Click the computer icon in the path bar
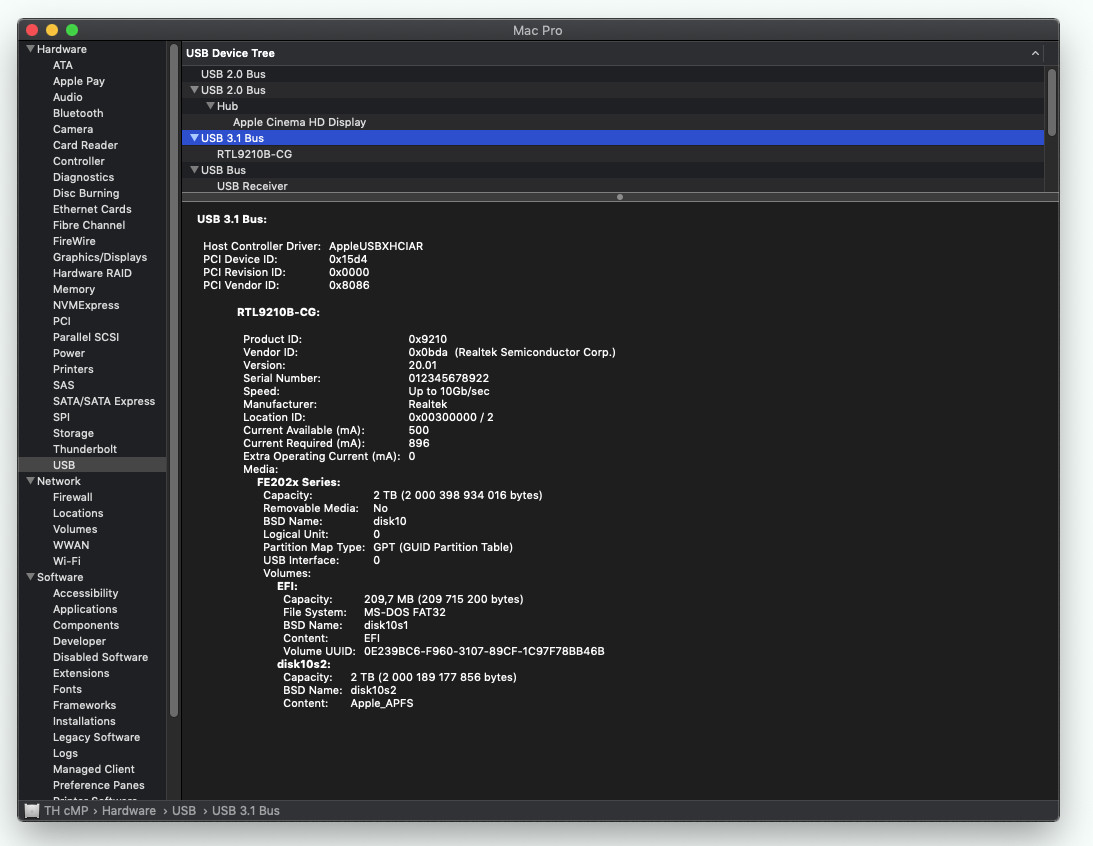The width and height of the screenshot is (1093, 846). click(x=32, y=810)
